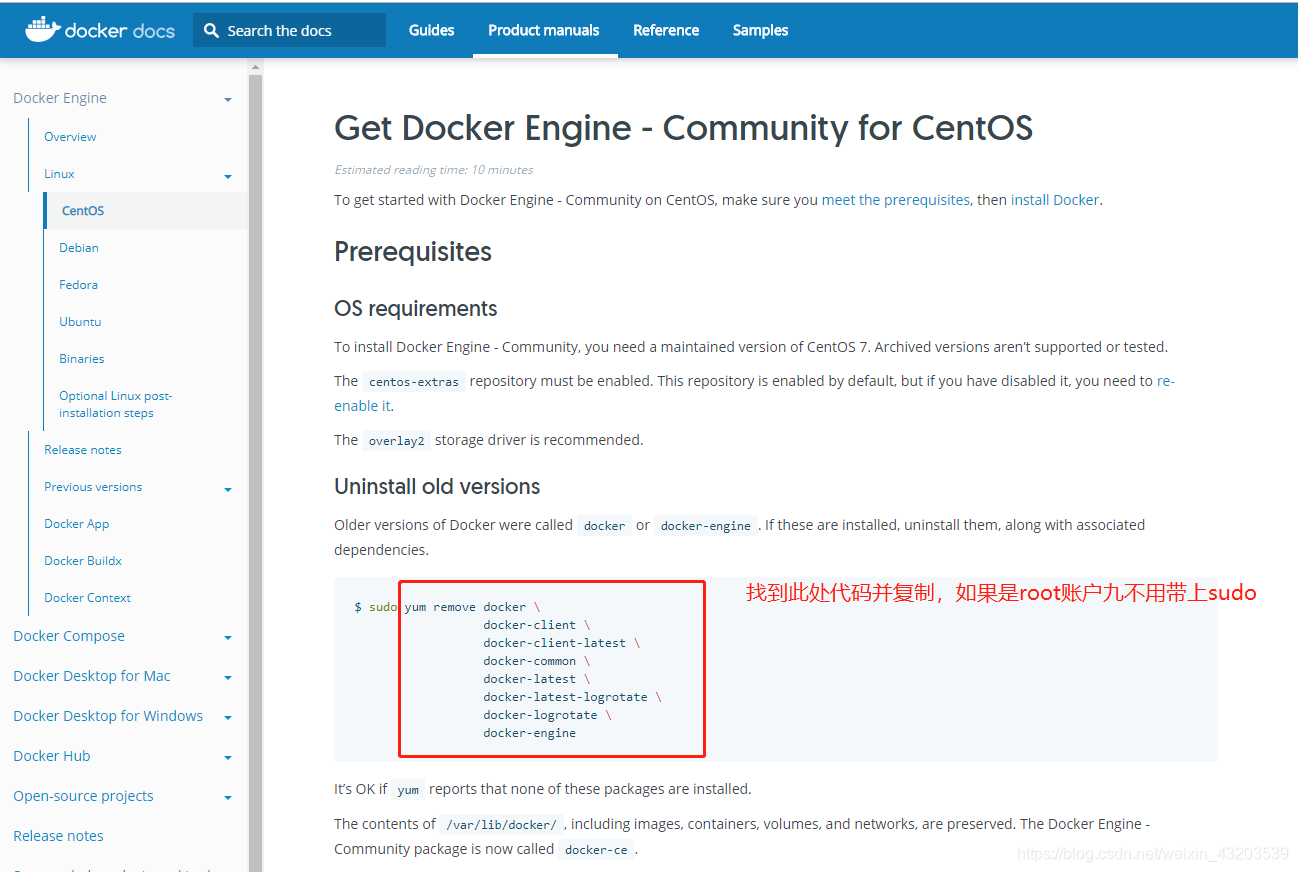
Task: Click the OS requirements heading
Action: pos(416,309)
